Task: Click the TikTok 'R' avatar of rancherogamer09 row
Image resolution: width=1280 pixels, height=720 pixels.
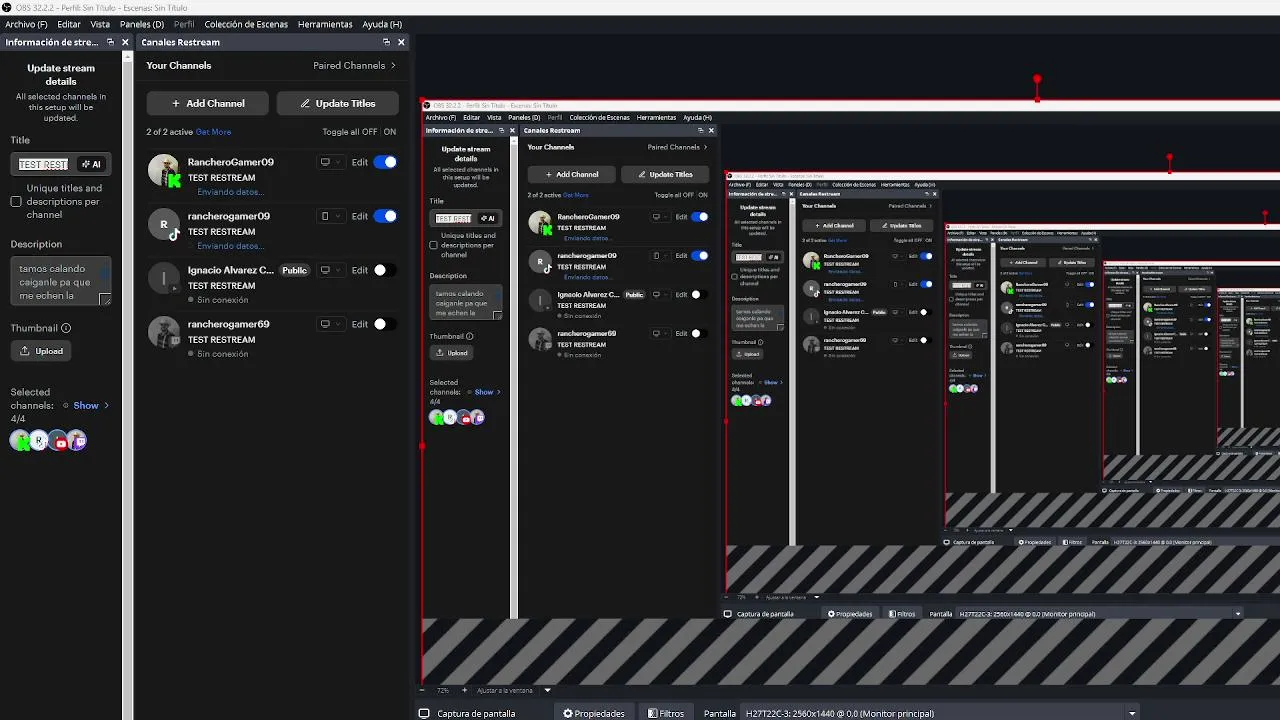Action: [164, 224]
